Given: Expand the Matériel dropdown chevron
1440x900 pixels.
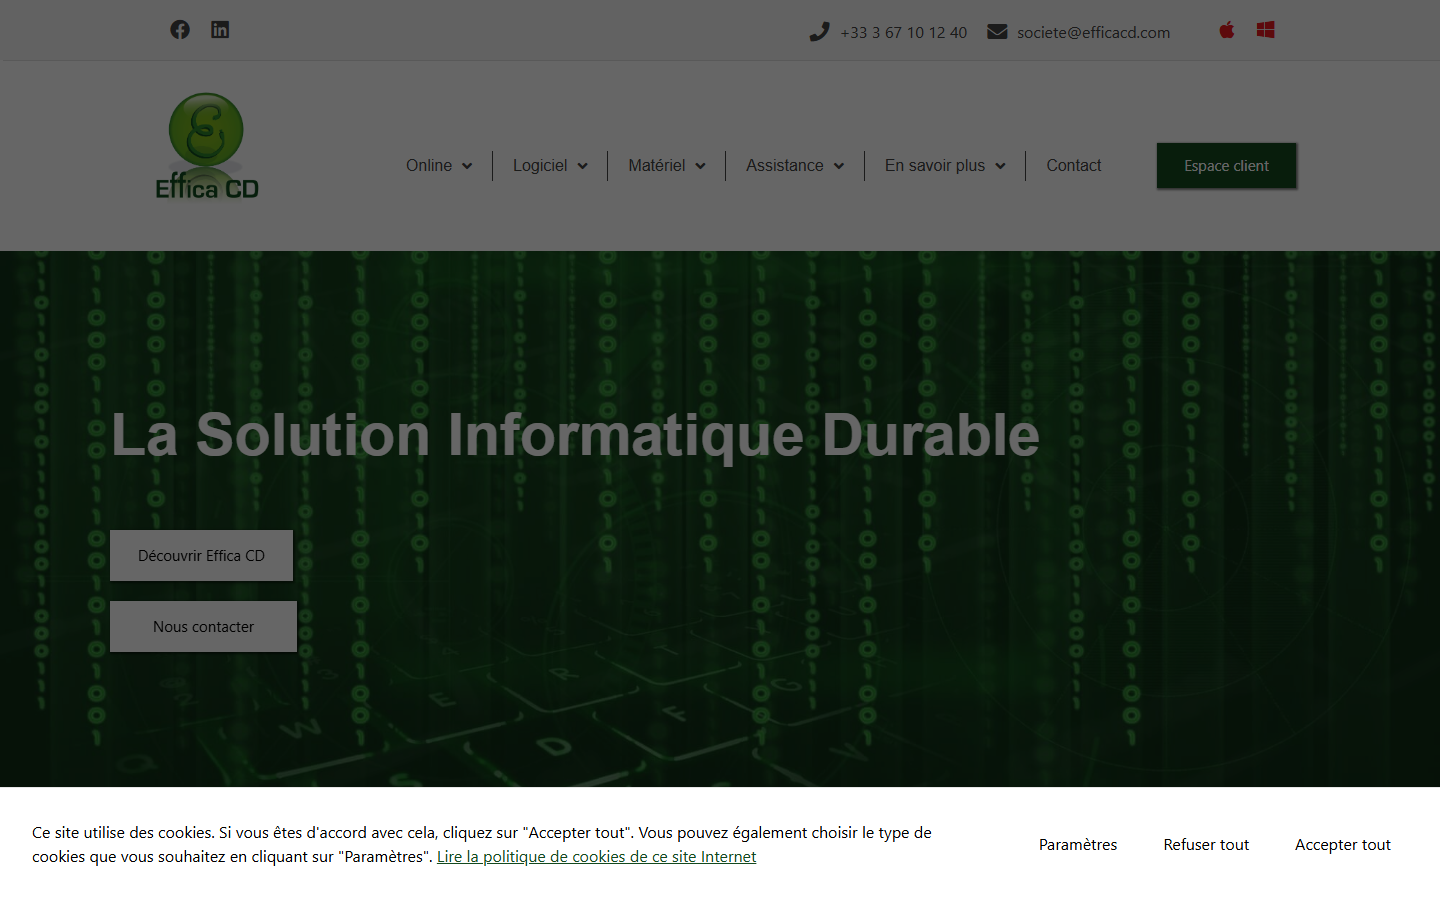Looking at the screenshot, I should [701, 167].
